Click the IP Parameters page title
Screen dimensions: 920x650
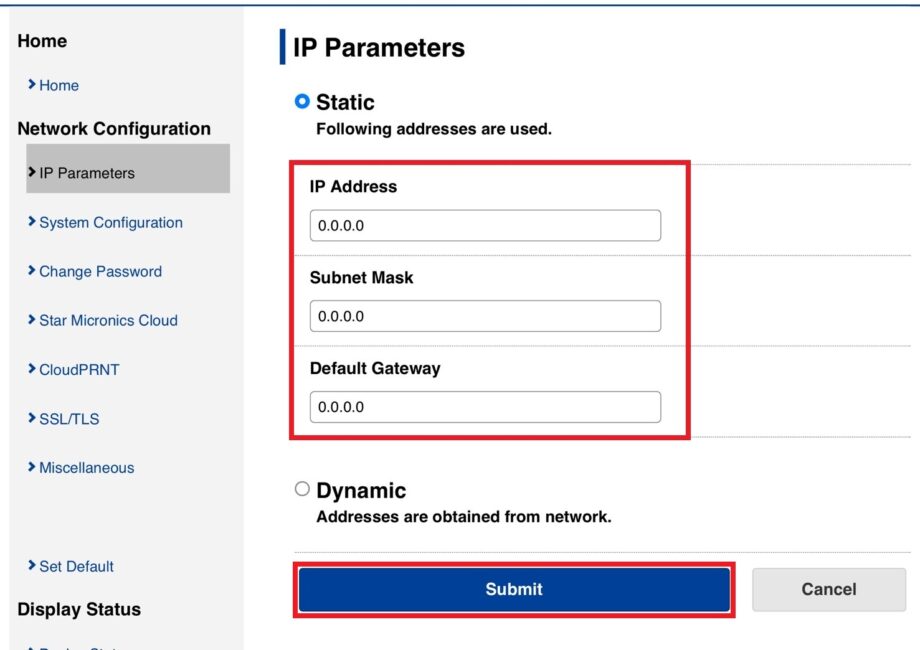coord(378,47)
